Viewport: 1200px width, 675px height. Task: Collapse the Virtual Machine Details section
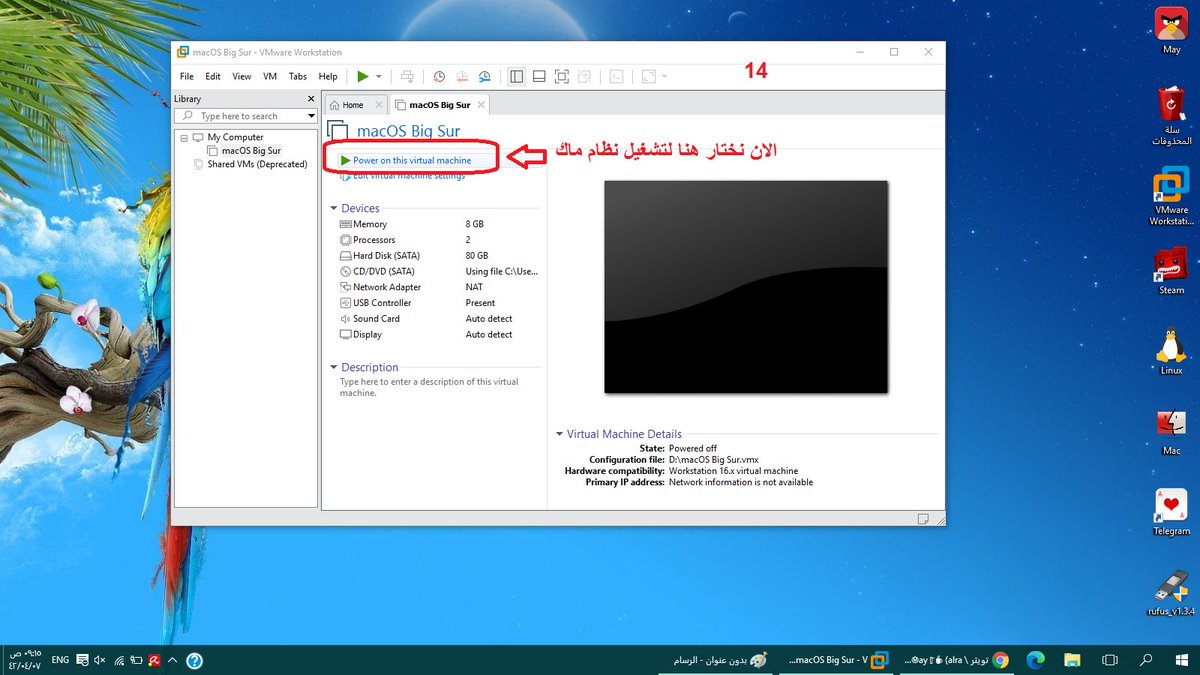560,434
